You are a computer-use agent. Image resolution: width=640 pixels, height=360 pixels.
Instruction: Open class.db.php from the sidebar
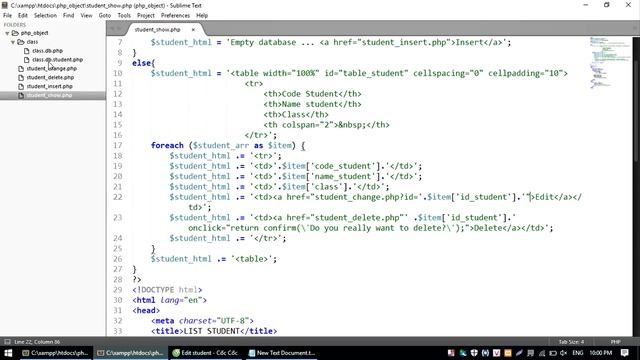coord(47,51)
